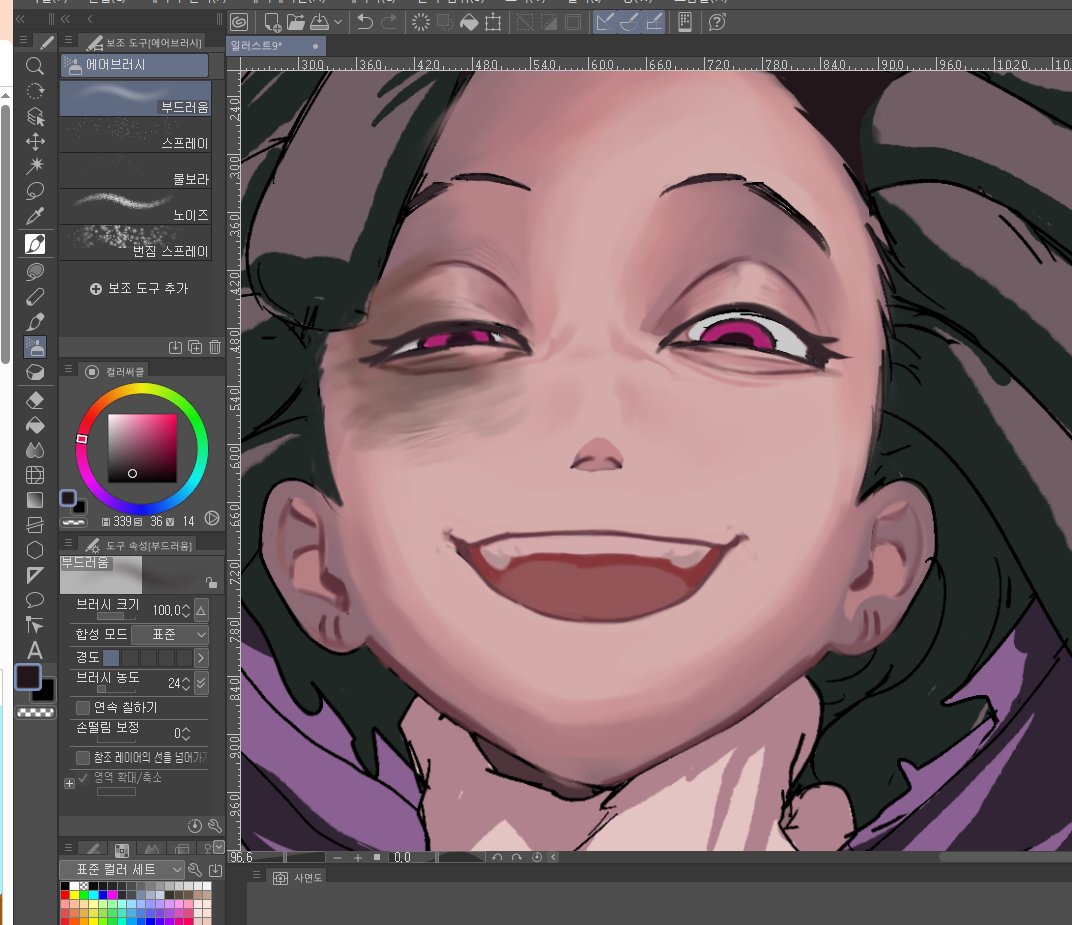Toggle the brush size lock icon
This screenshot has height=925, width=1072.
pyautogui.click(x=211, y=582)
